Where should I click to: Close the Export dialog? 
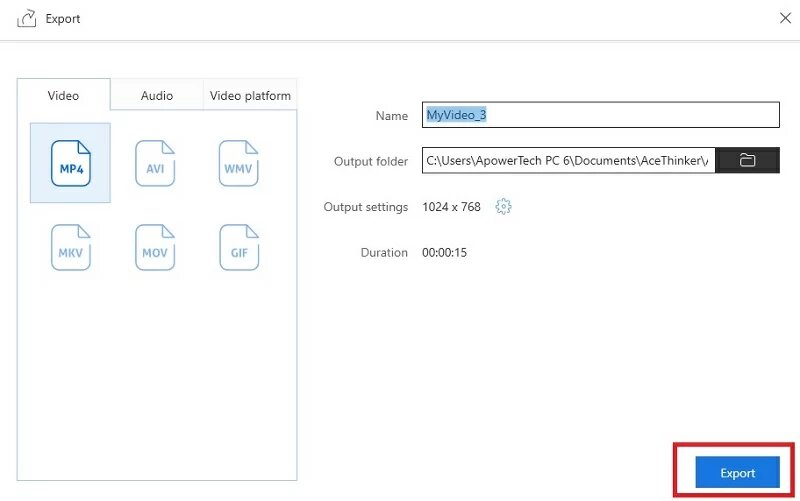(785, 18)
